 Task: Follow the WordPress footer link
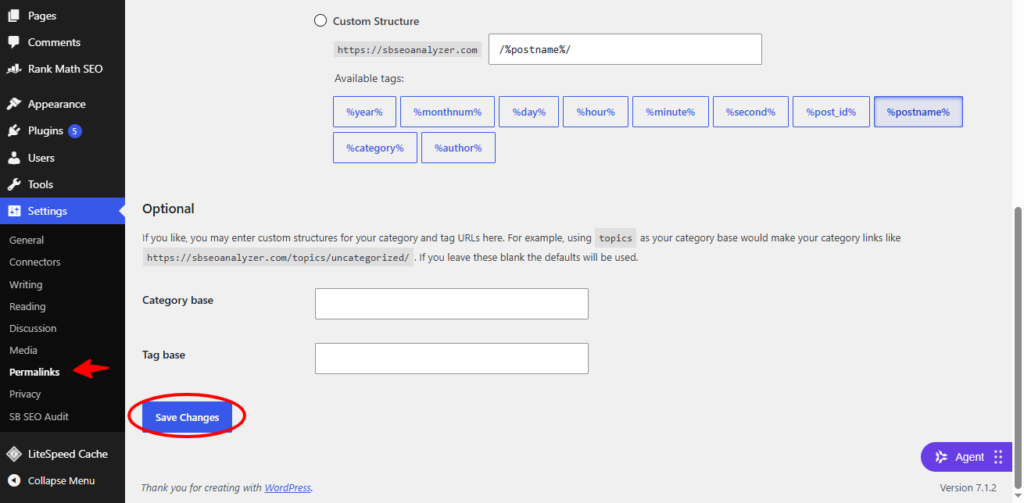[x=288, y=487]
